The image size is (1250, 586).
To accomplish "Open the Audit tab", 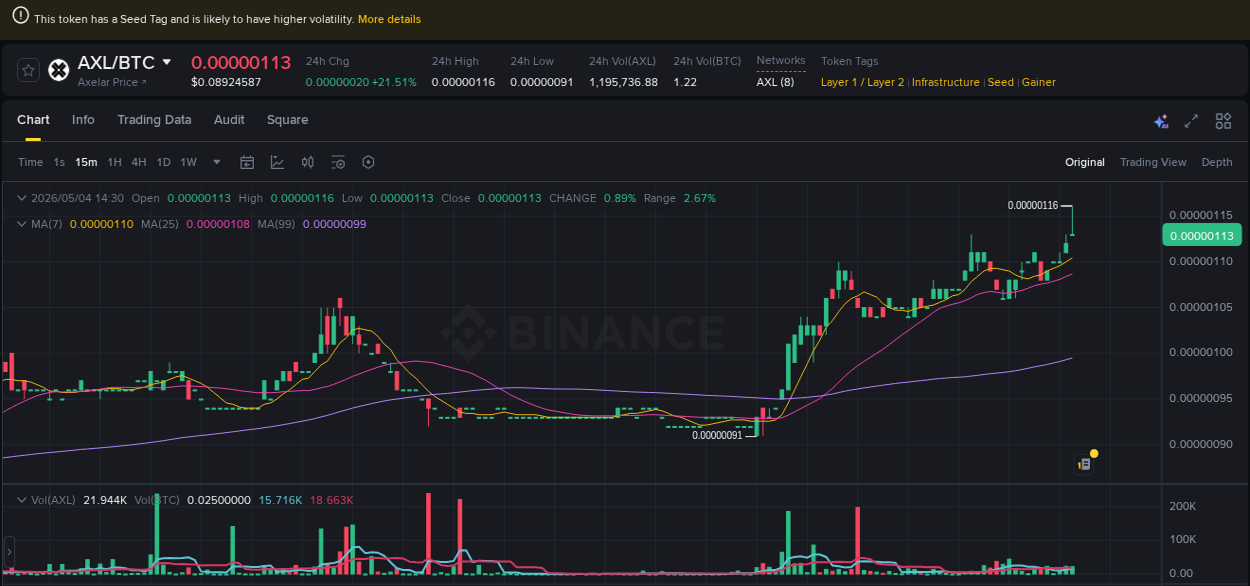I will coord(229,119).
